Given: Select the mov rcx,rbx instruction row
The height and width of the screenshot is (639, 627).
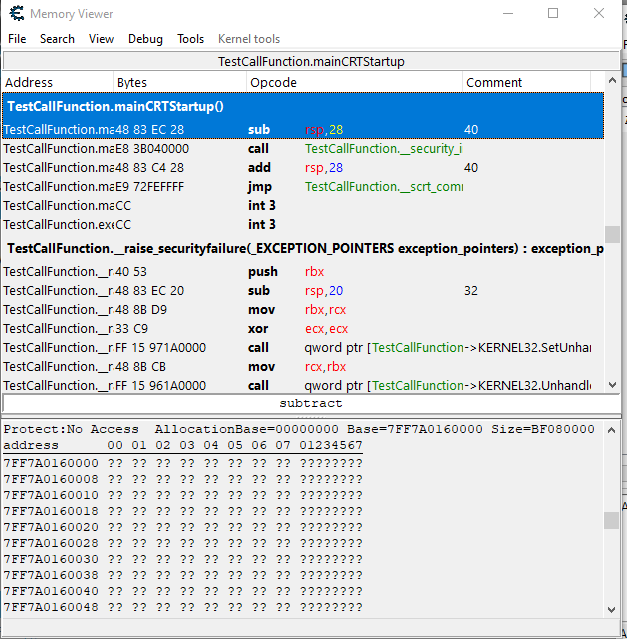Looking at the screenshot, I should [x=303, y=366].
